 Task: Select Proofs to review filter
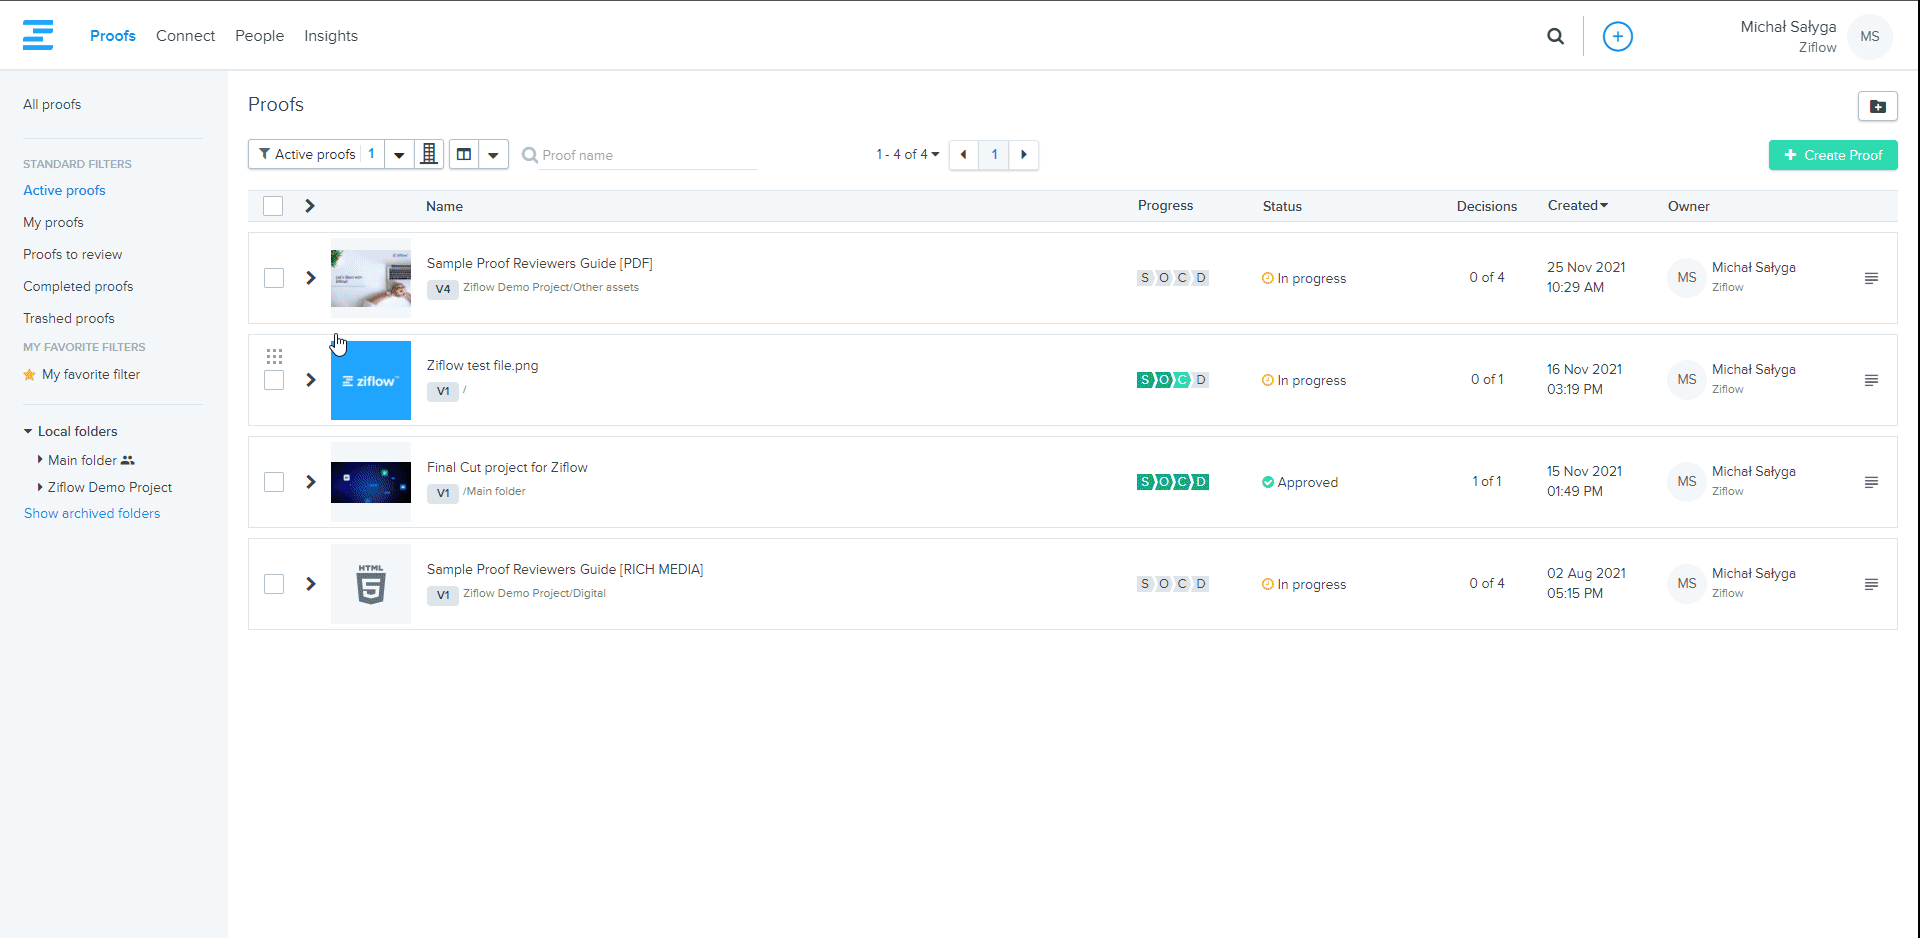(73, 254)
